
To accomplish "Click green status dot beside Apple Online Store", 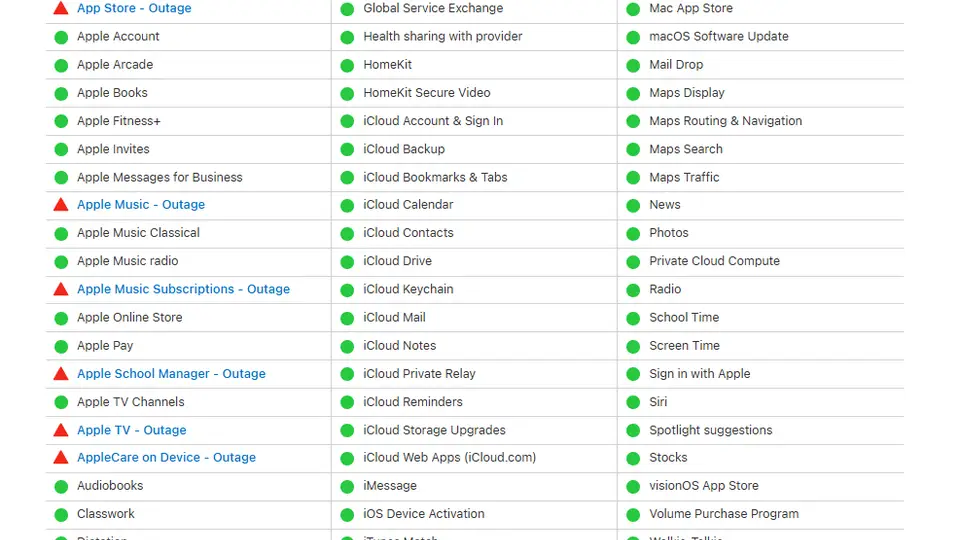I will [61, 318].
